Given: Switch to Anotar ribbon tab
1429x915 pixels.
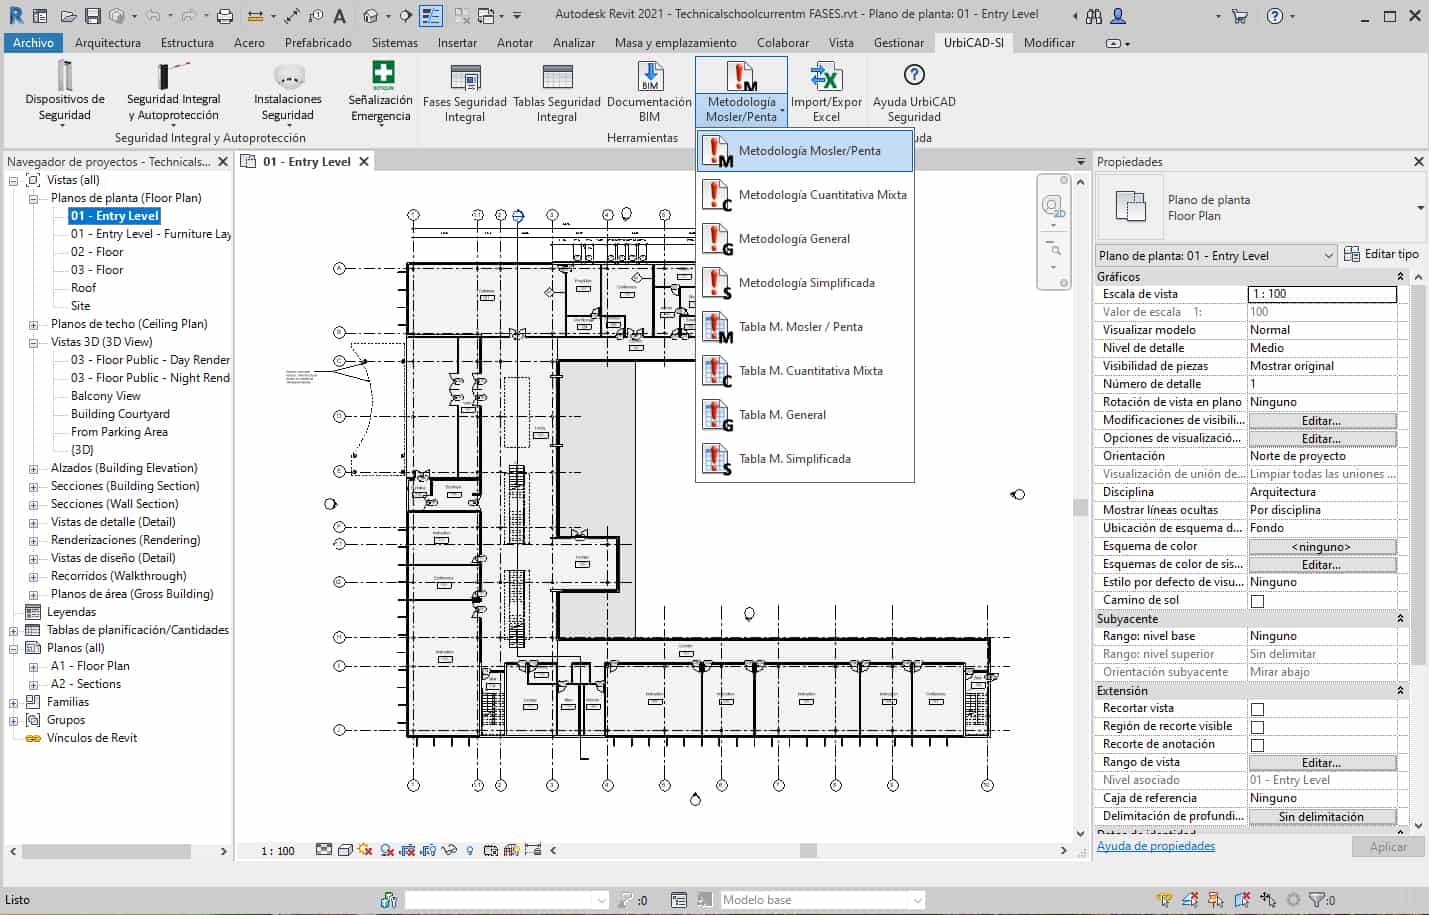Looking at the screenshot, I should coord(515,43).
